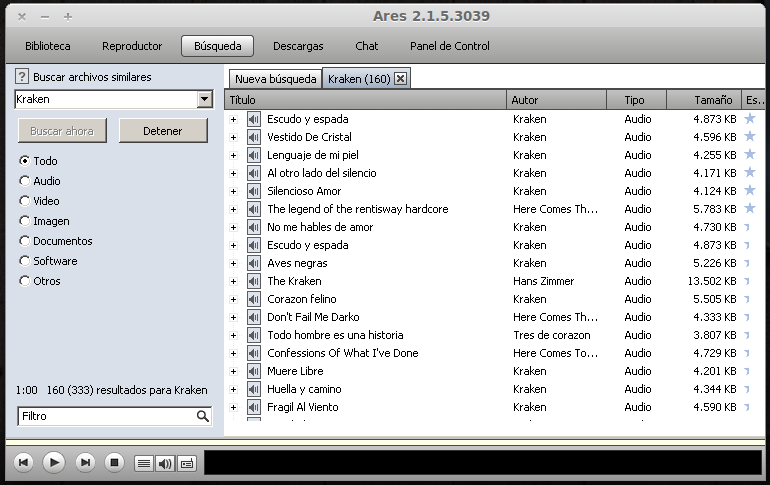Open the Biblioteca tab
The height and width of the screenshot is (485, 770).
(x=48, y=46)
